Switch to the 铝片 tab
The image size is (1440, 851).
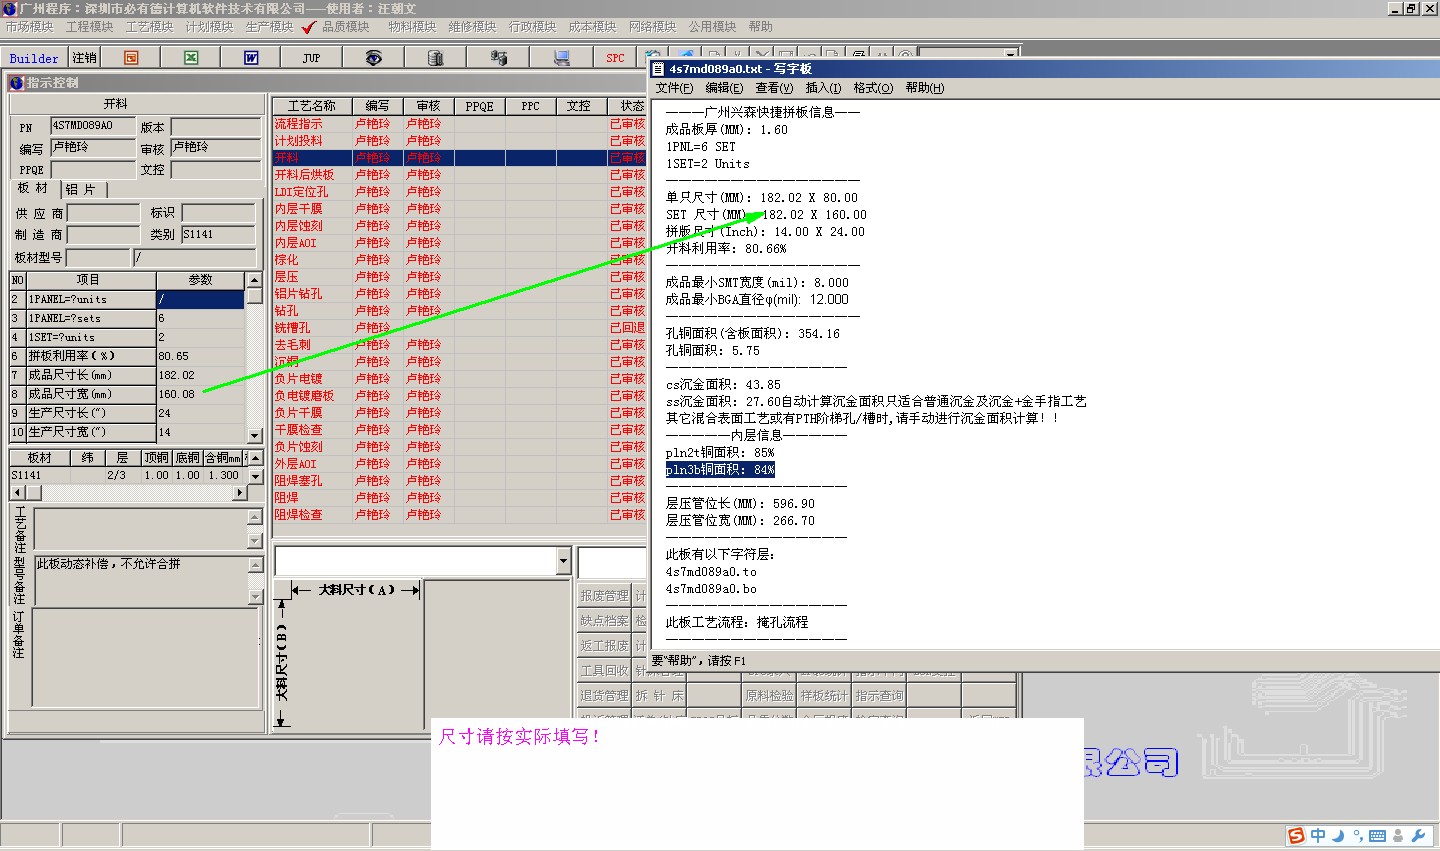82,189
